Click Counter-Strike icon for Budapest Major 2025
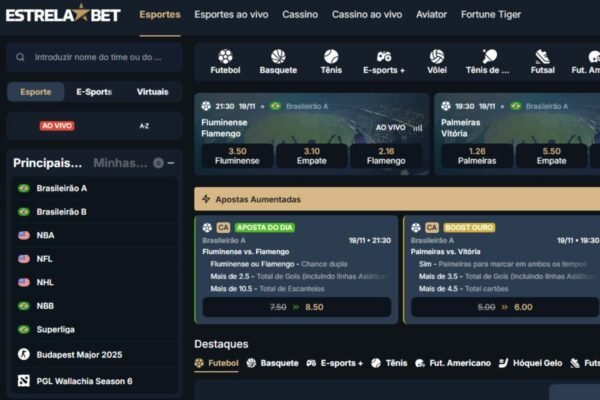600x400 pixels. pyautogui.click(x=24, y=354)
